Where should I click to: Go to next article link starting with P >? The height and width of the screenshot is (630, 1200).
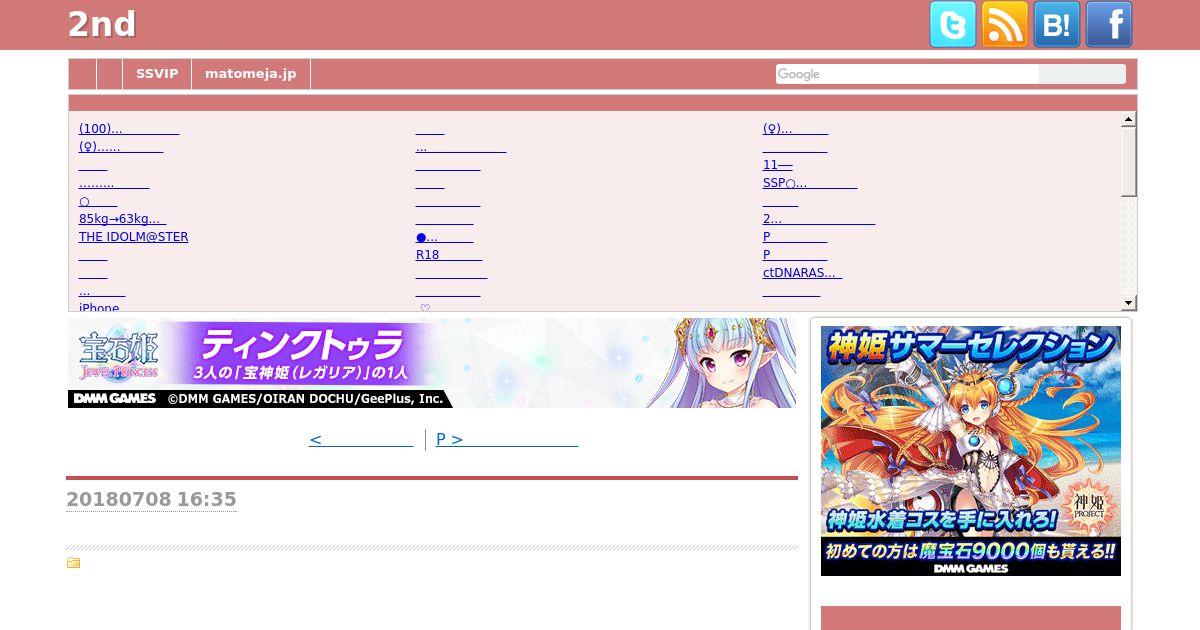click(x=507, y=439)
